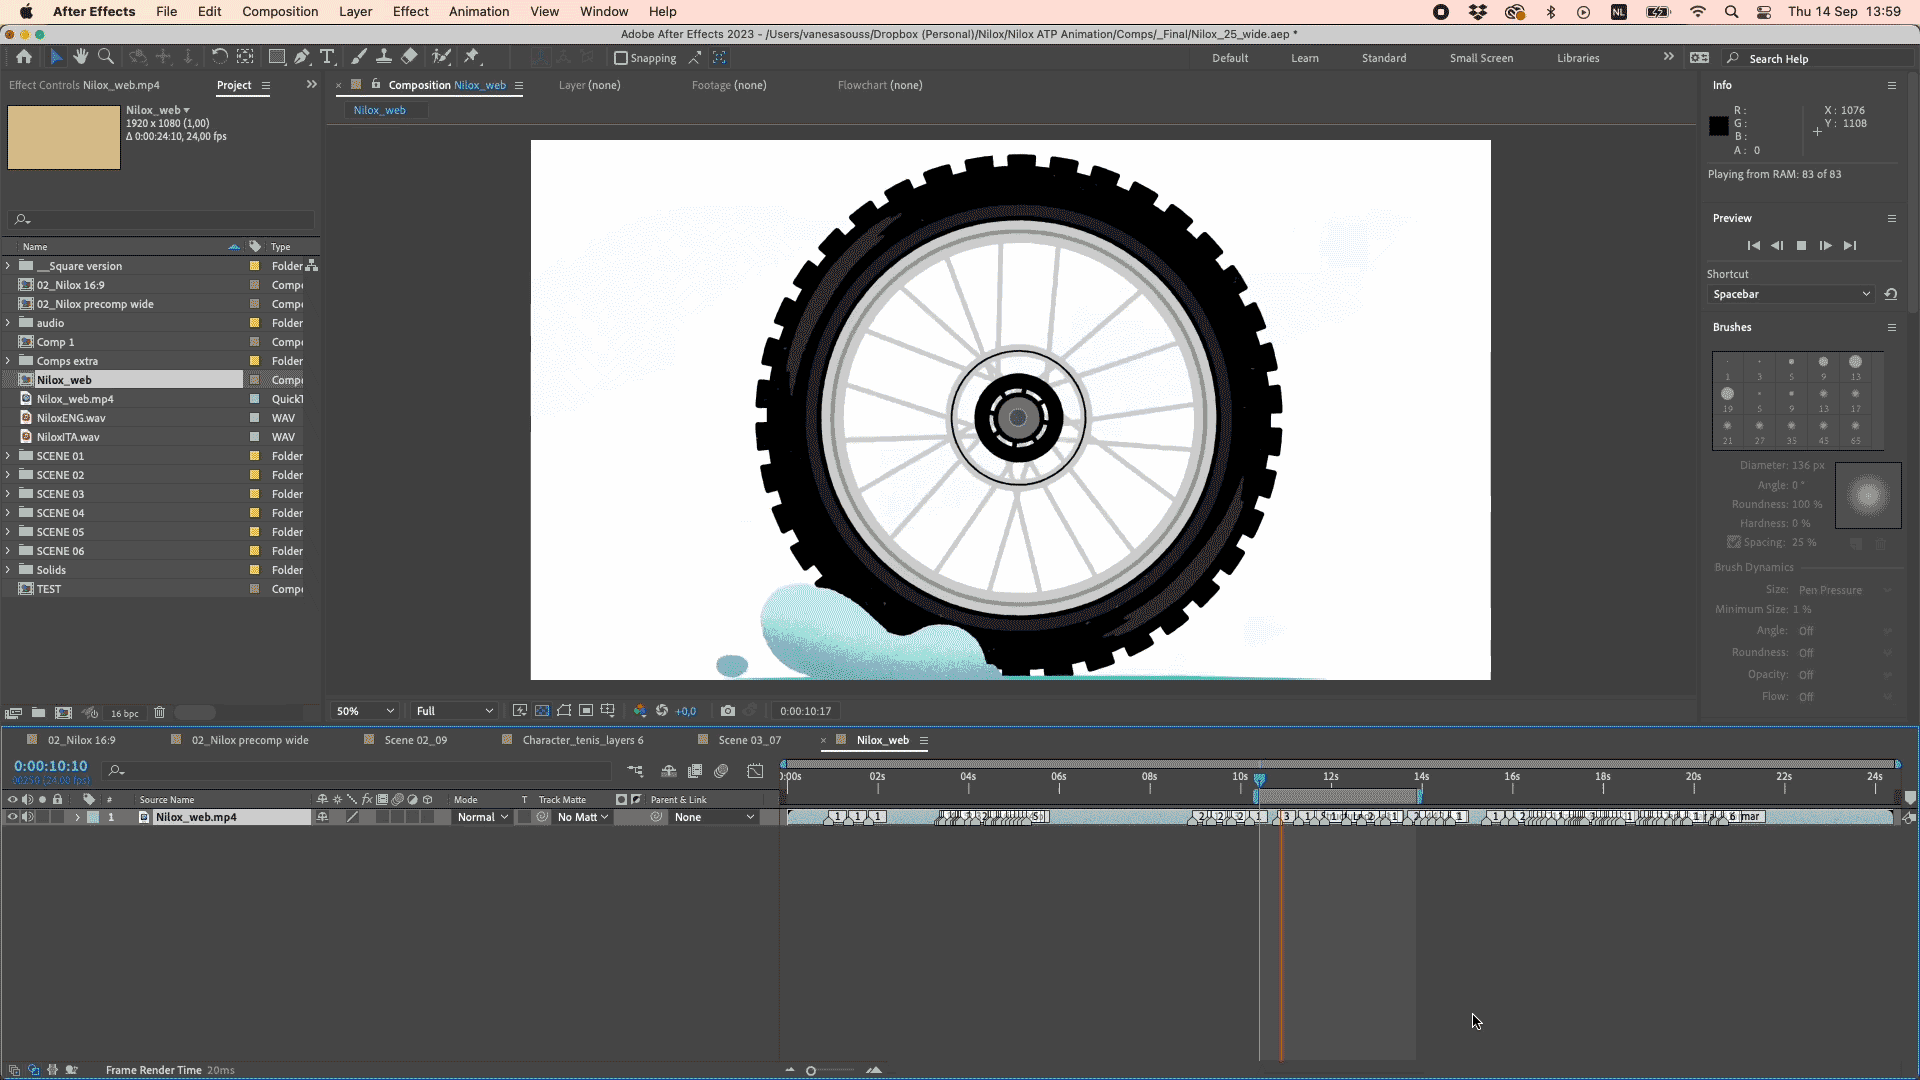Select the Clone Stamp tool
This screenshot has width=1920, height=1080.
coord(384,57)
